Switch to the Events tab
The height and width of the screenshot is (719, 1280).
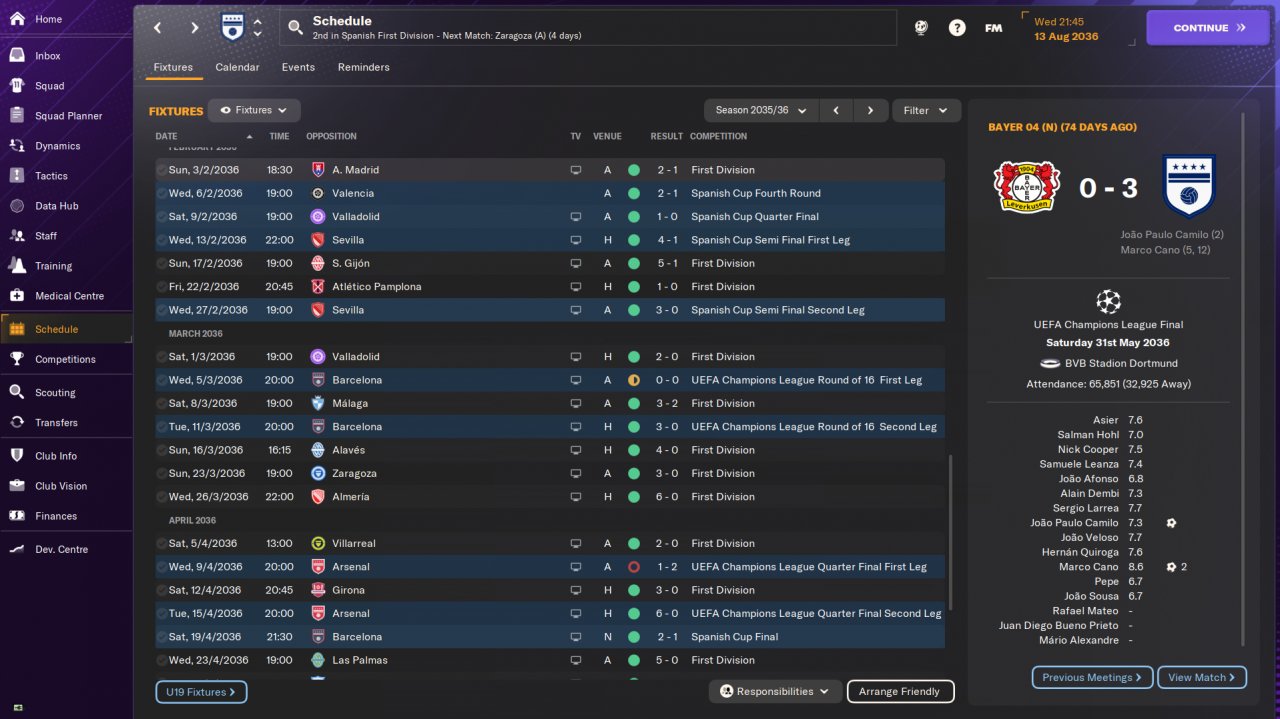pyautogui.click(x=298, y=67)
